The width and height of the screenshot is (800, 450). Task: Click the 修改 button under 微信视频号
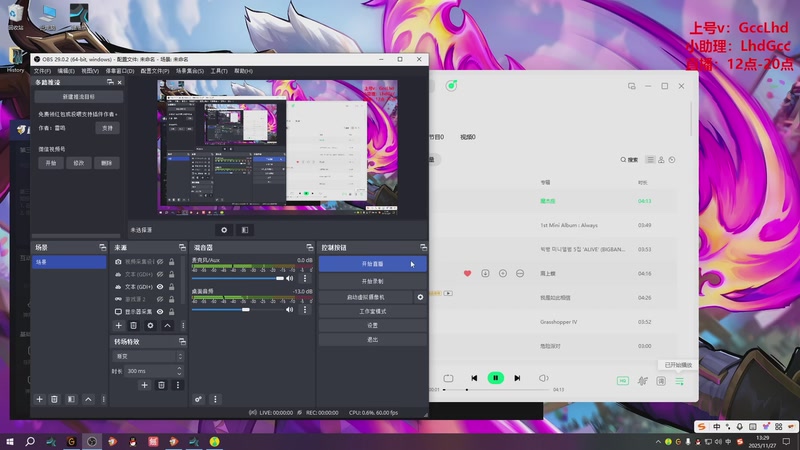pyautogui.click(x=79, y=163)
